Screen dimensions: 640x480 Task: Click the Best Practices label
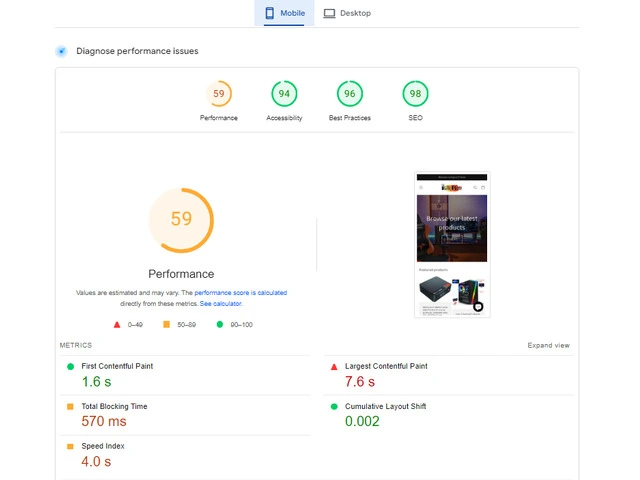(350, 118)
